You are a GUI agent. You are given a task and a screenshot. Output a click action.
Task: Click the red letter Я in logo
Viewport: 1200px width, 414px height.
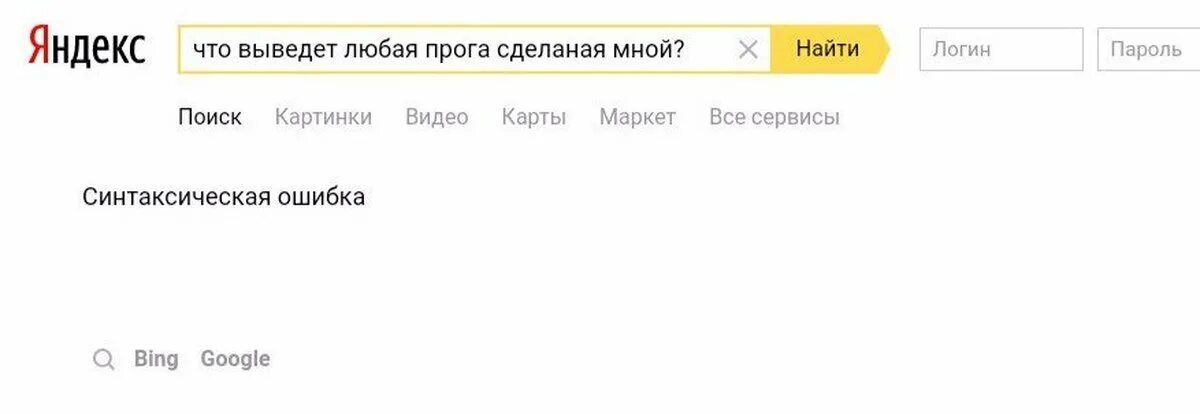[x=38, y=47]
